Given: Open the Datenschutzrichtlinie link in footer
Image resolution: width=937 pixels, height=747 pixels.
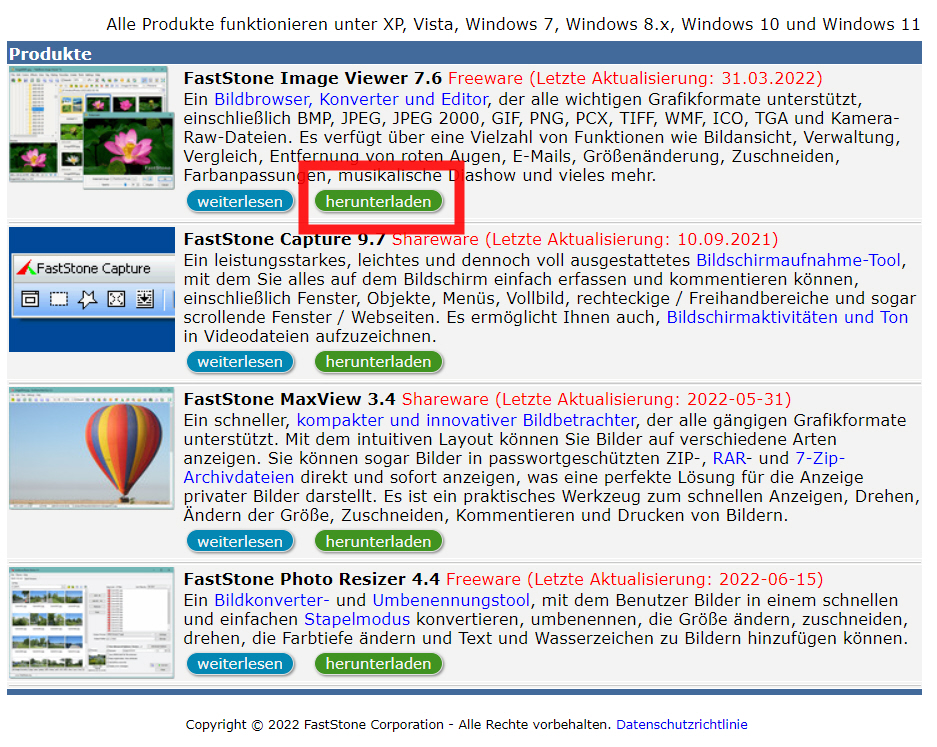Looking at the screenshot, I should click(681, 725).
